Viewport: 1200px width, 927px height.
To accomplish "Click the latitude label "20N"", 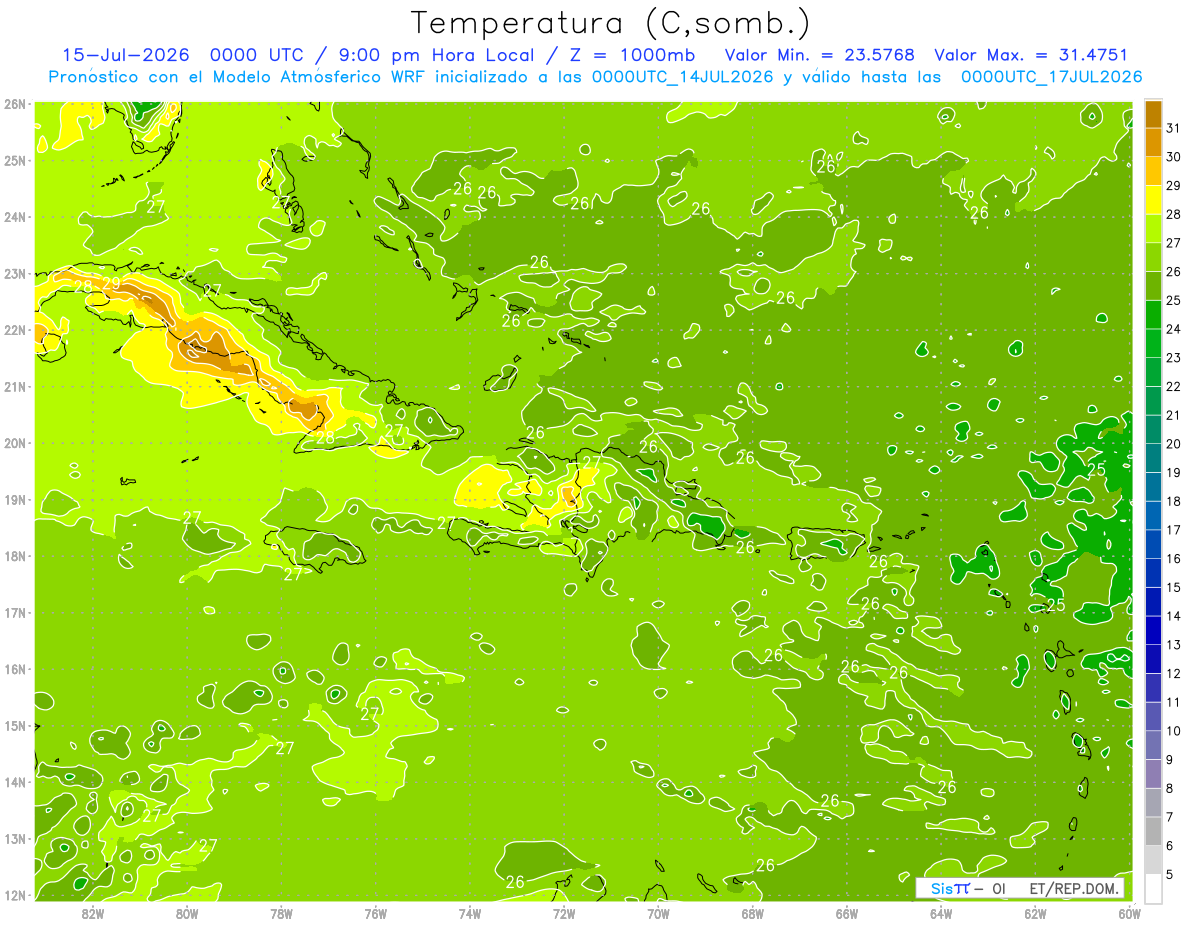I will (14, 443).
